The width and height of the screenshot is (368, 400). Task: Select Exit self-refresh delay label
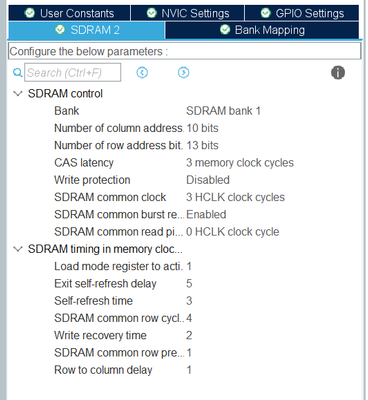[x=105, y=283]
